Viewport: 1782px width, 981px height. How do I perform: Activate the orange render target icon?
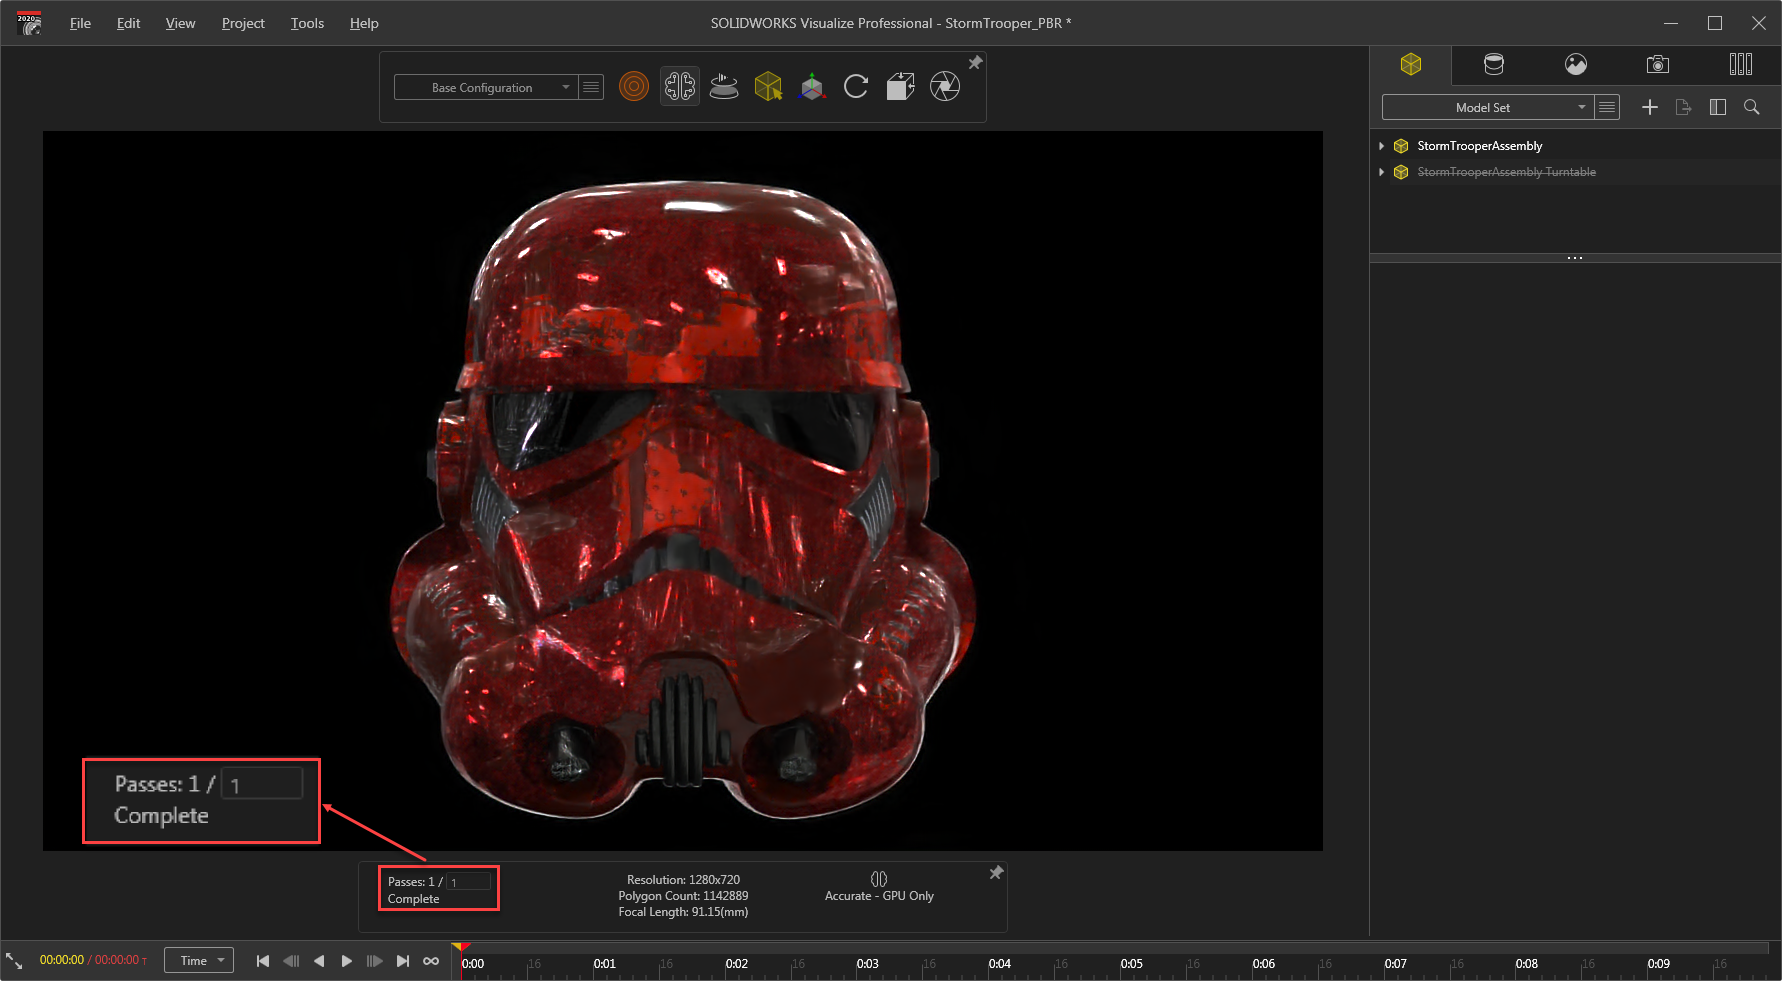pos(634,86)
